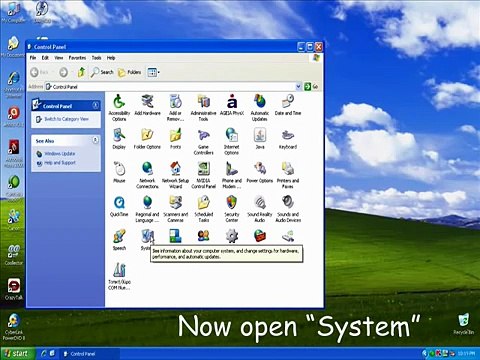The image size is (480, 360).
Task: Open the gear-shaped control panel icon
Action: pos(232,236)
